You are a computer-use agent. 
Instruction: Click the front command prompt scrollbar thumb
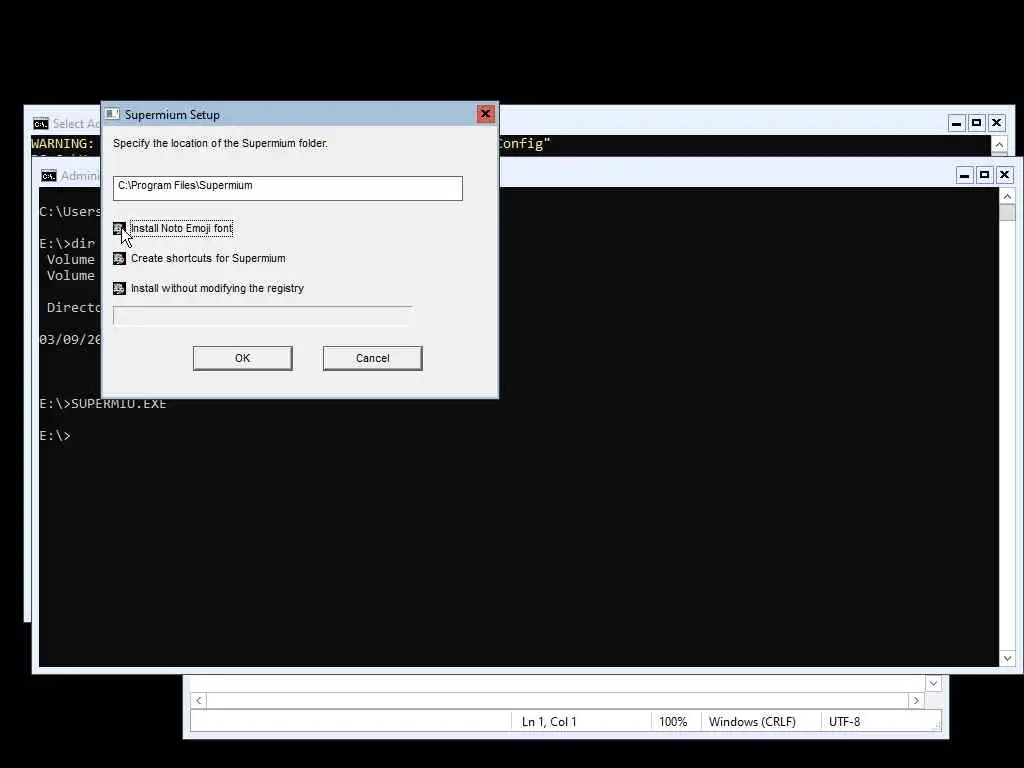1007,212
